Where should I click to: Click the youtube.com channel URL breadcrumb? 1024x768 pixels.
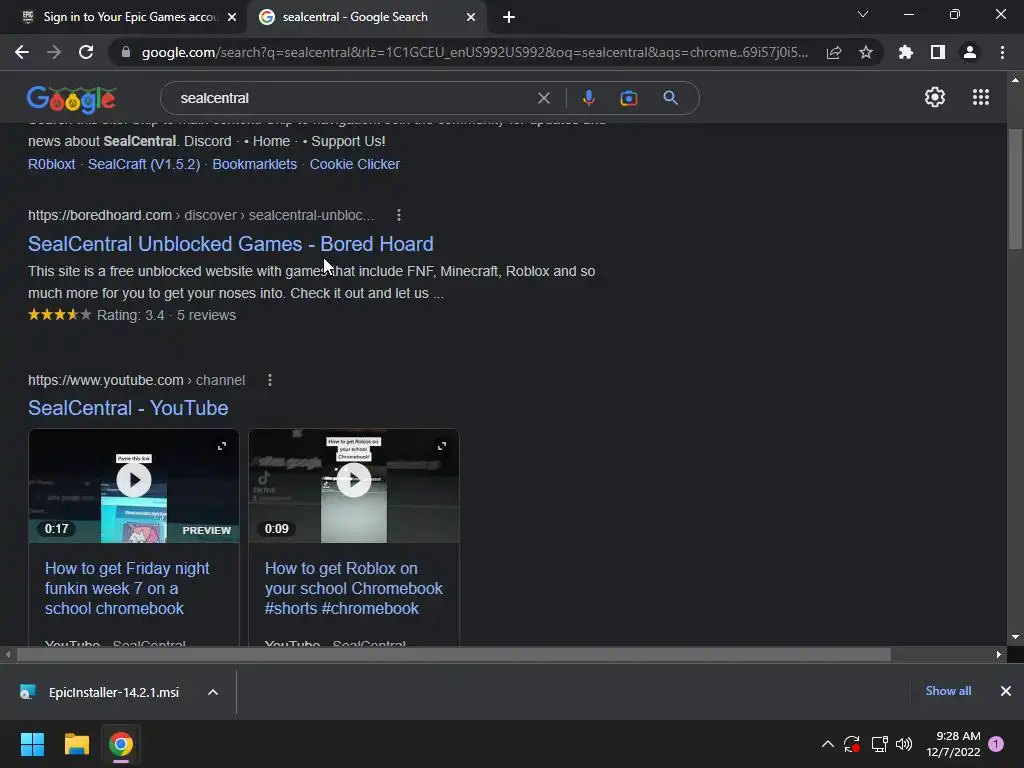136,380
